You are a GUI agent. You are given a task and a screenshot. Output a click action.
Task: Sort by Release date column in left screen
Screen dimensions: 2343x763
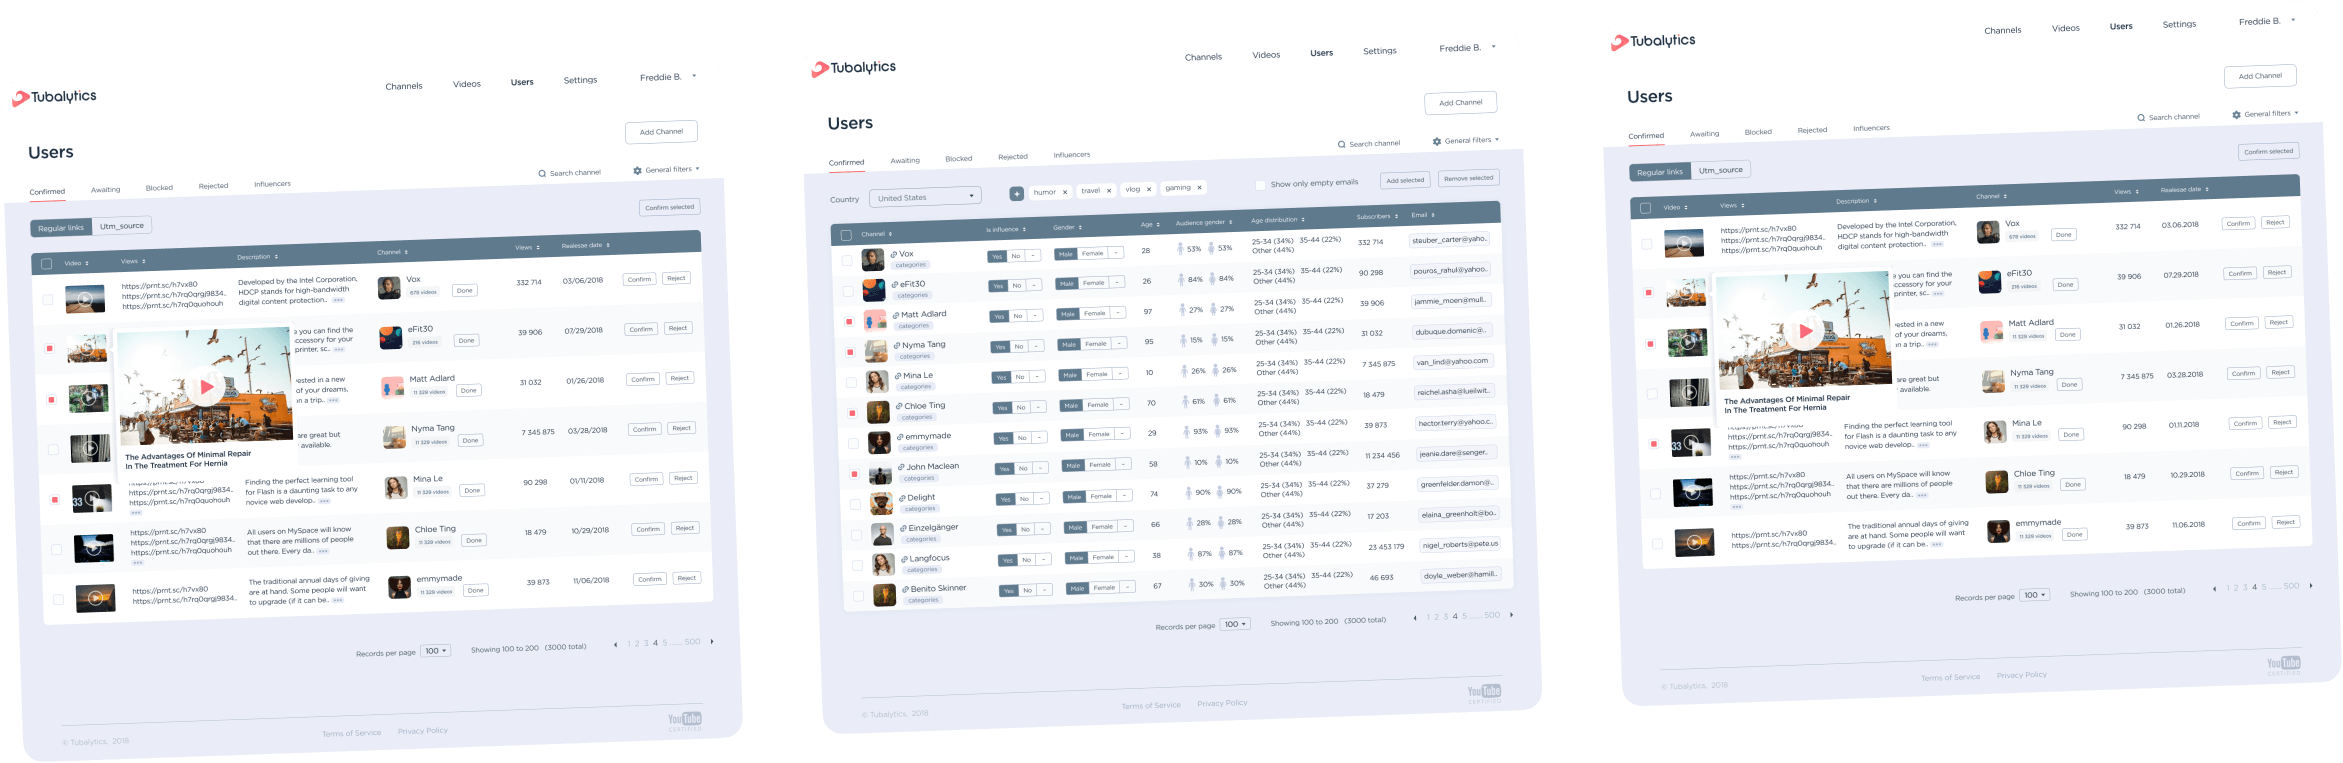click(608, 245)
